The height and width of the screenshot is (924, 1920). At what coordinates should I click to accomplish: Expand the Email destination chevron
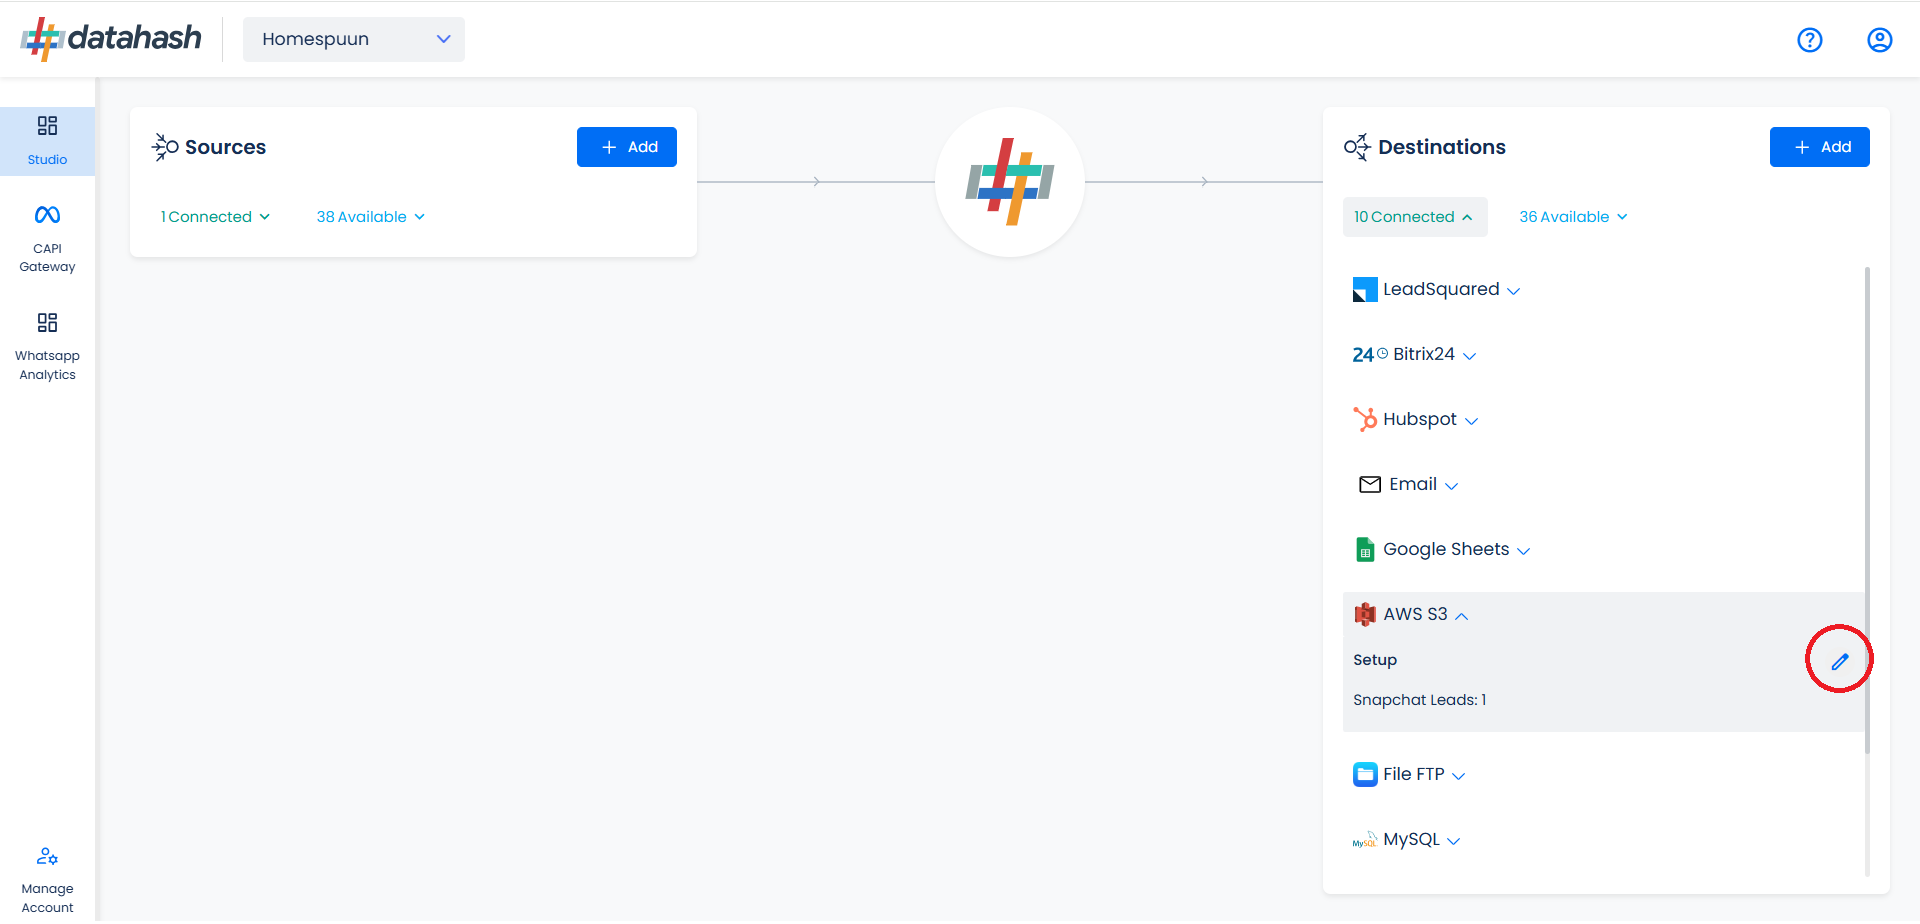(1452, 486)
